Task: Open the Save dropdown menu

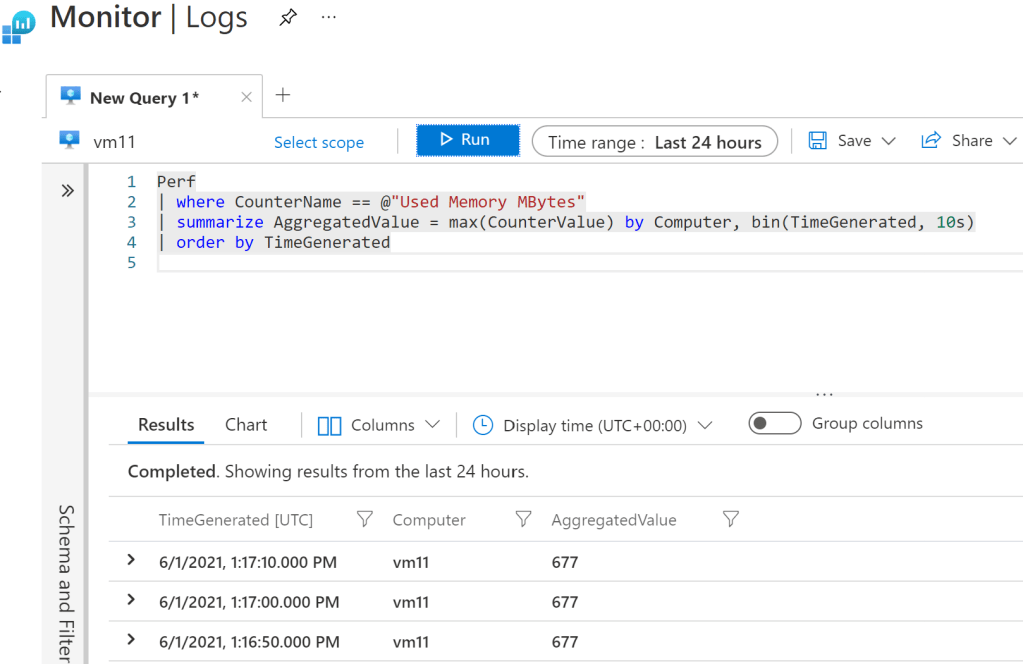Action: tap(852, 141)
